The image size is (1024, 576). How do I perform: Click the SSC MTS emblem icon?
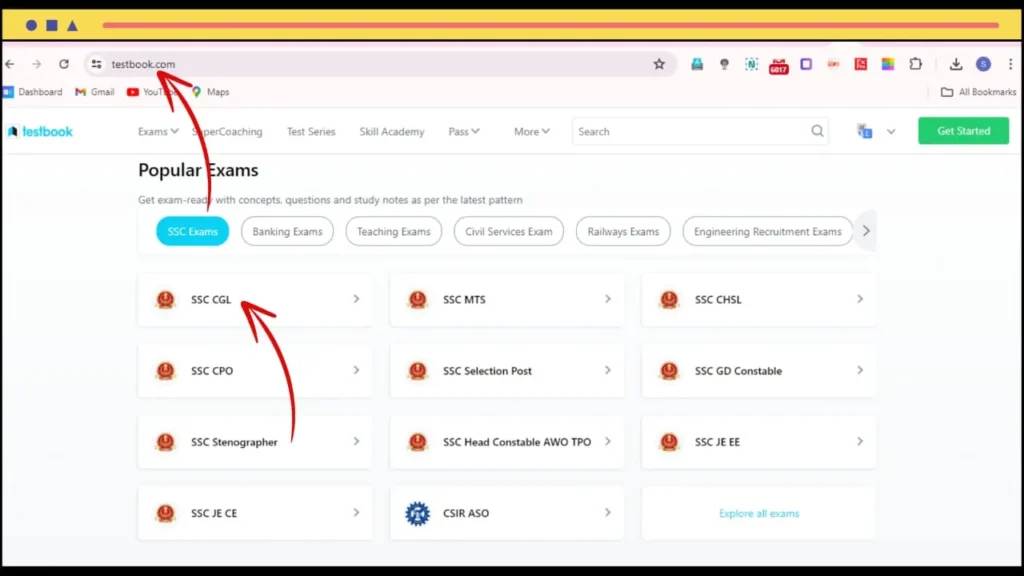point(417,299)
